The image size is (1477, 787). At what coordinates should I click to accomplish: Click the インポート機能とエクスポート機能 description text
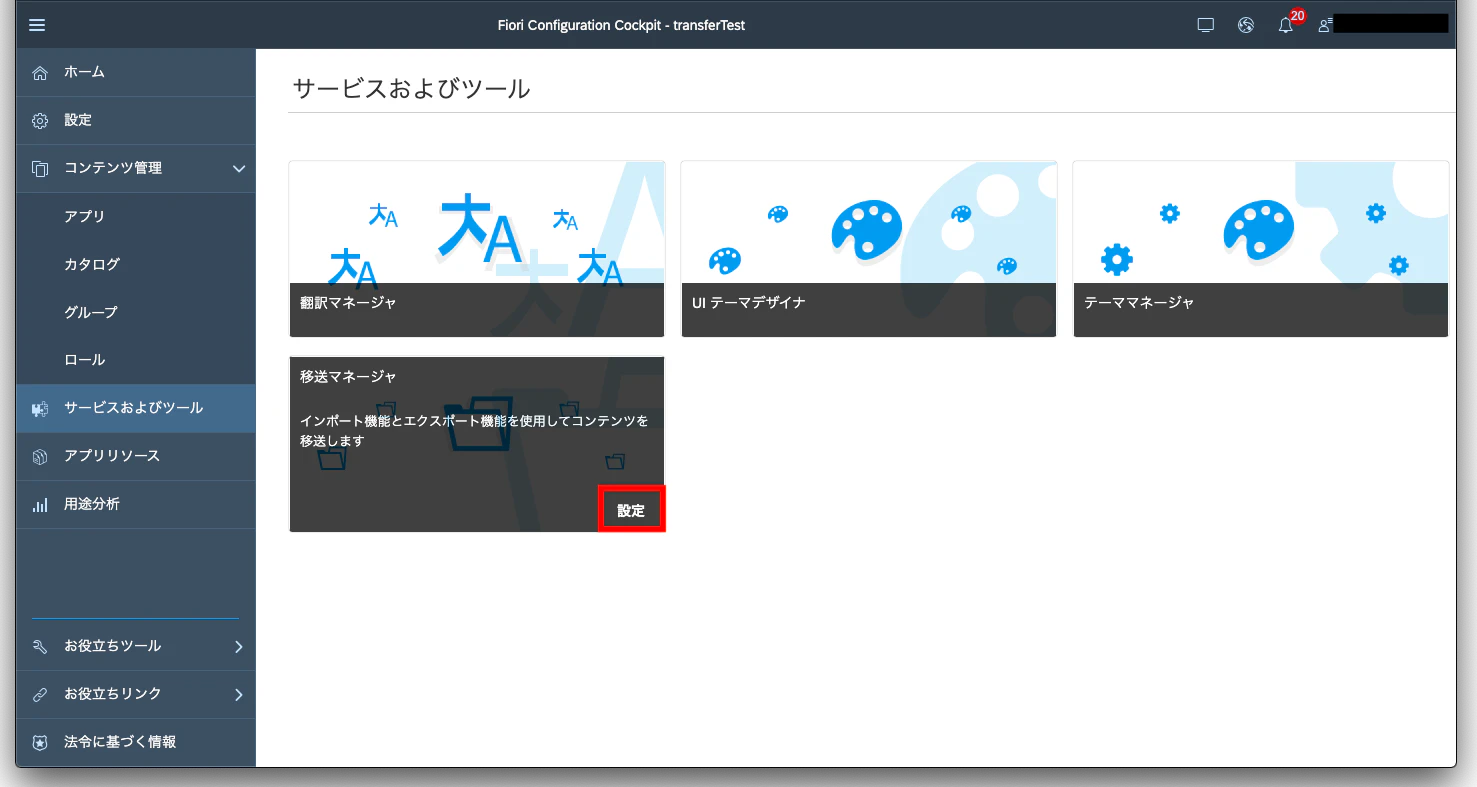[474, 431]
